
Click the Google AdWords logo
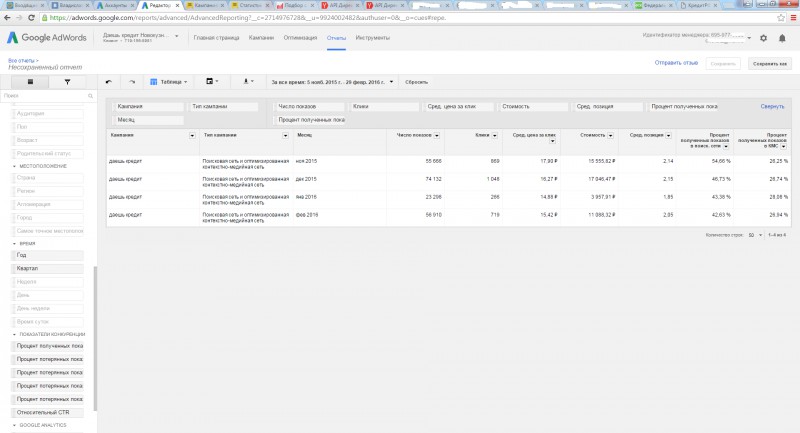point(47,38)
